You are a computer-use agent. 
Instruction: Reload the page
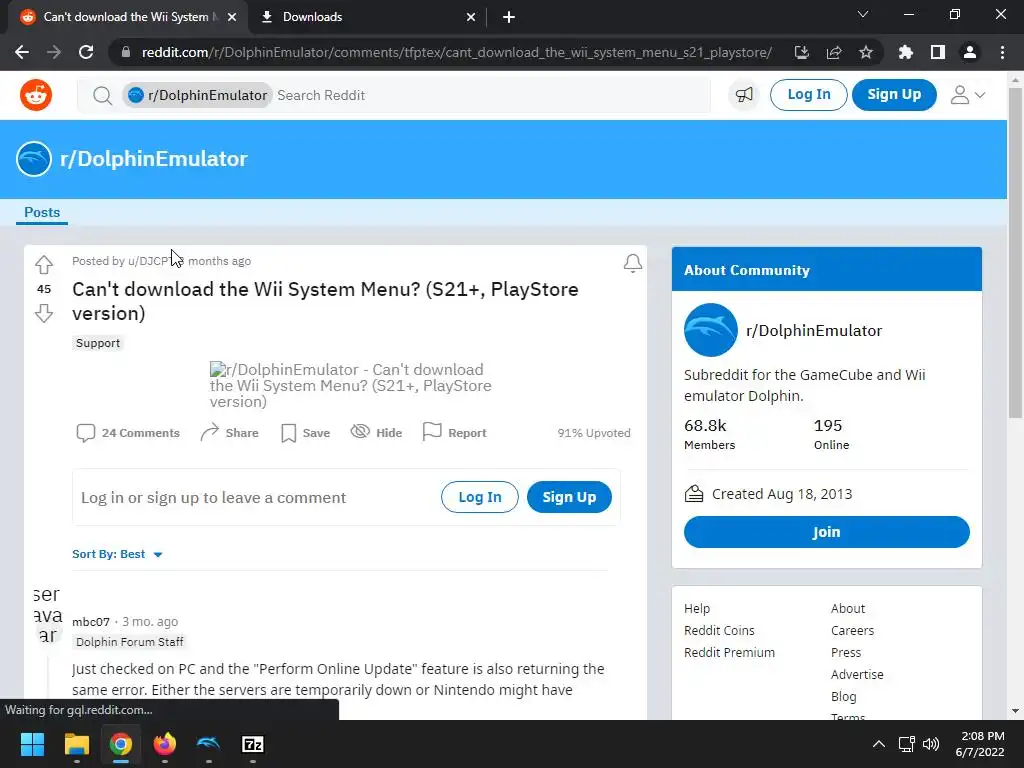[86, 52]
